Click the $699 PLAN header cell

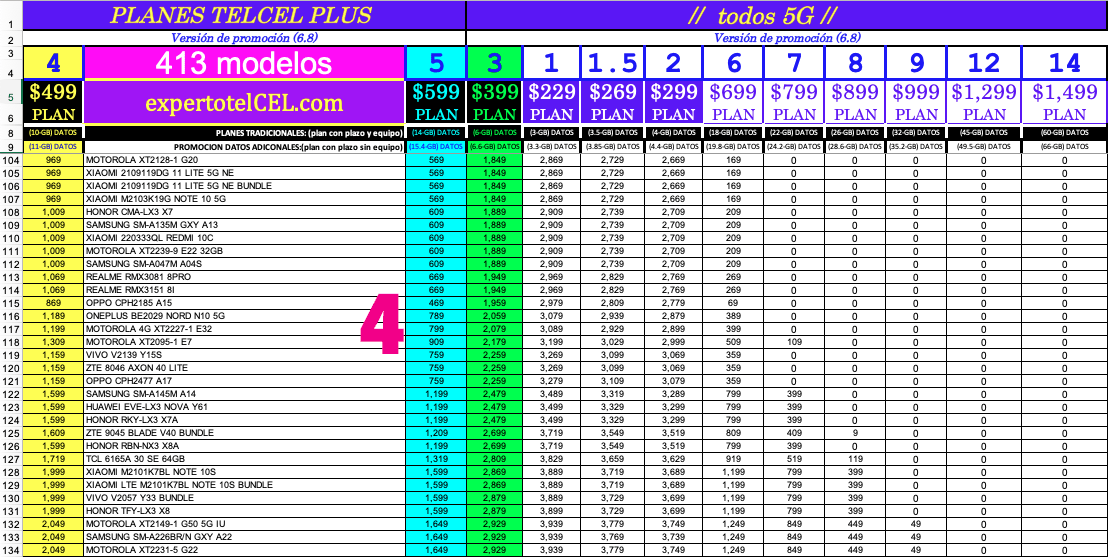click(733, 104)
